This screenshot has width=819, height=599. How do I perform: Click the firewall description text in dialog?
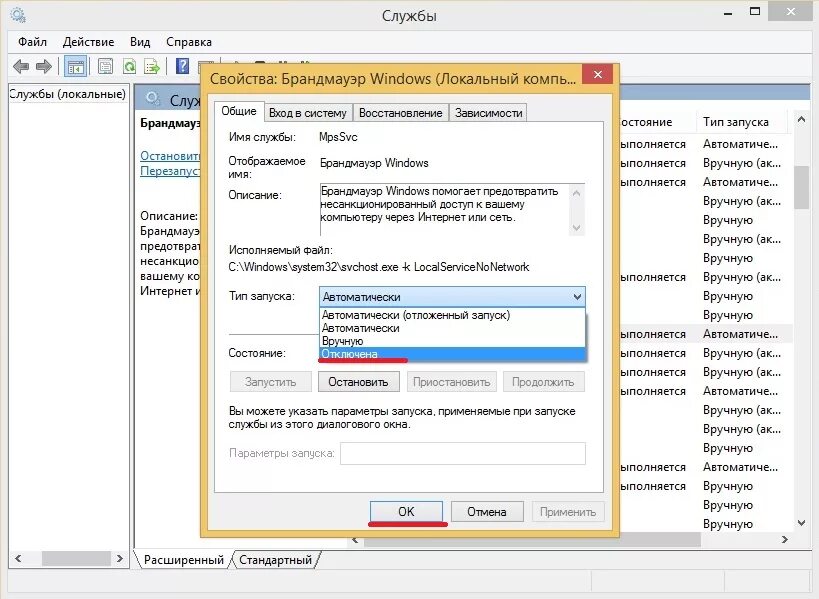coord(439,204)
